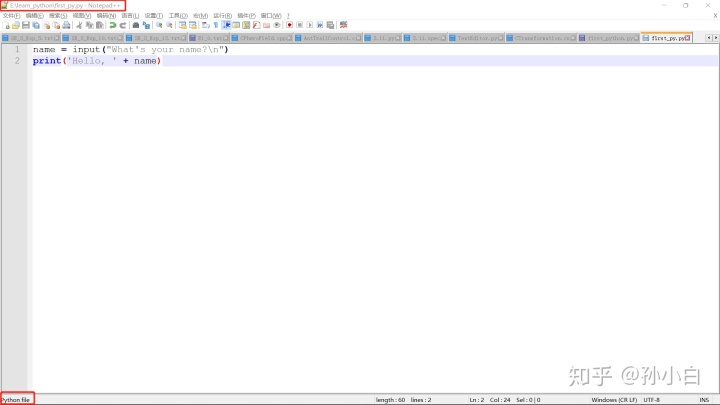Viewport: 720px width, 405px height.
Task: Switch to the CPheroField.cpp tab
Action: click(262, 38)
